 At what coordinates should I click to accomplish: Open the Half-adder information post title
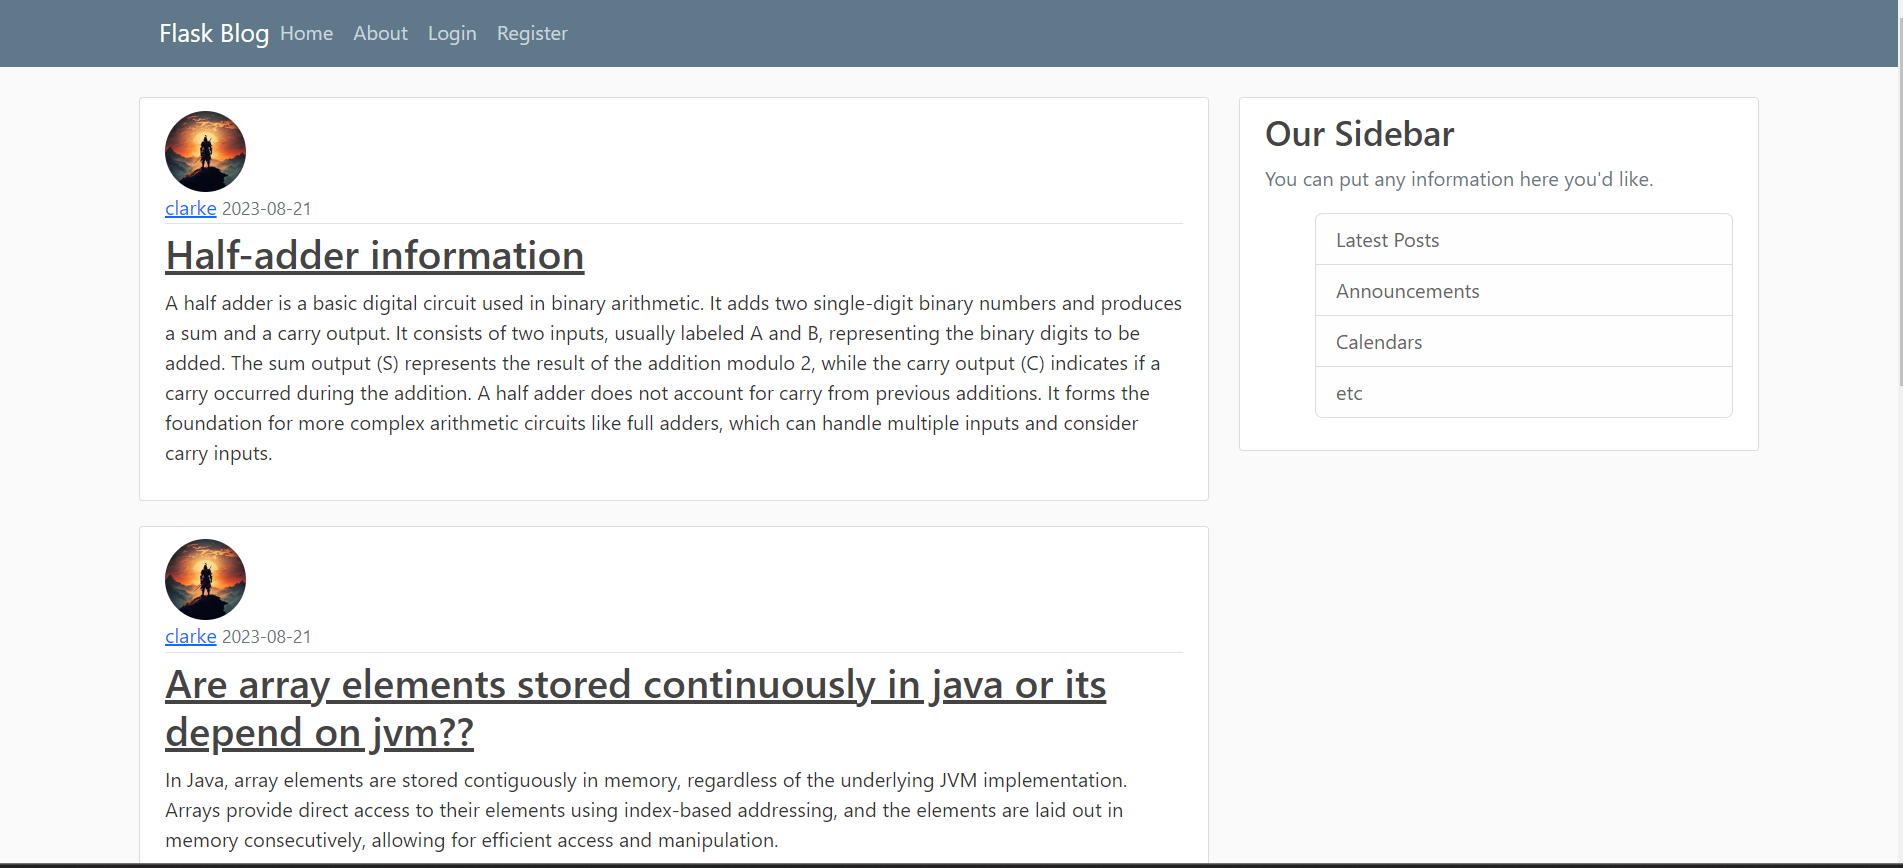[375, 256]
